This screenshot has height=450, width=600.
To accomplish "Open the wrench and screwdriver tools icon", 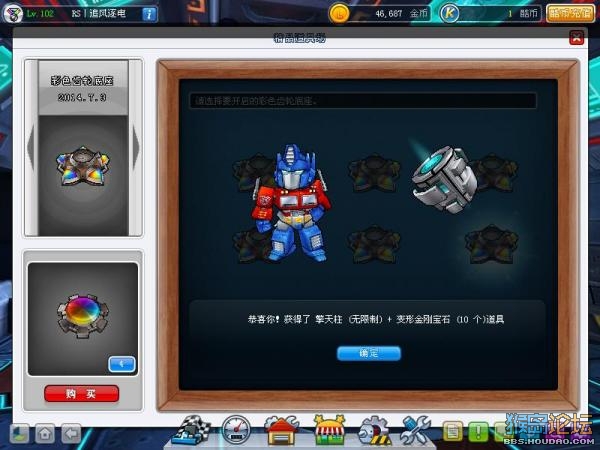I will (416, 430).
